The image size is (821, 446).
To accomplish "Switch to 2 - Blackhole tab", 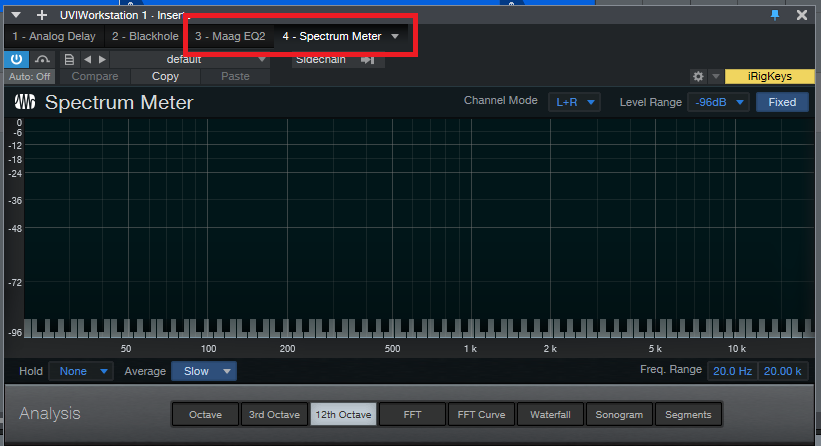I will pyautogui.click(x=145, y=36).
